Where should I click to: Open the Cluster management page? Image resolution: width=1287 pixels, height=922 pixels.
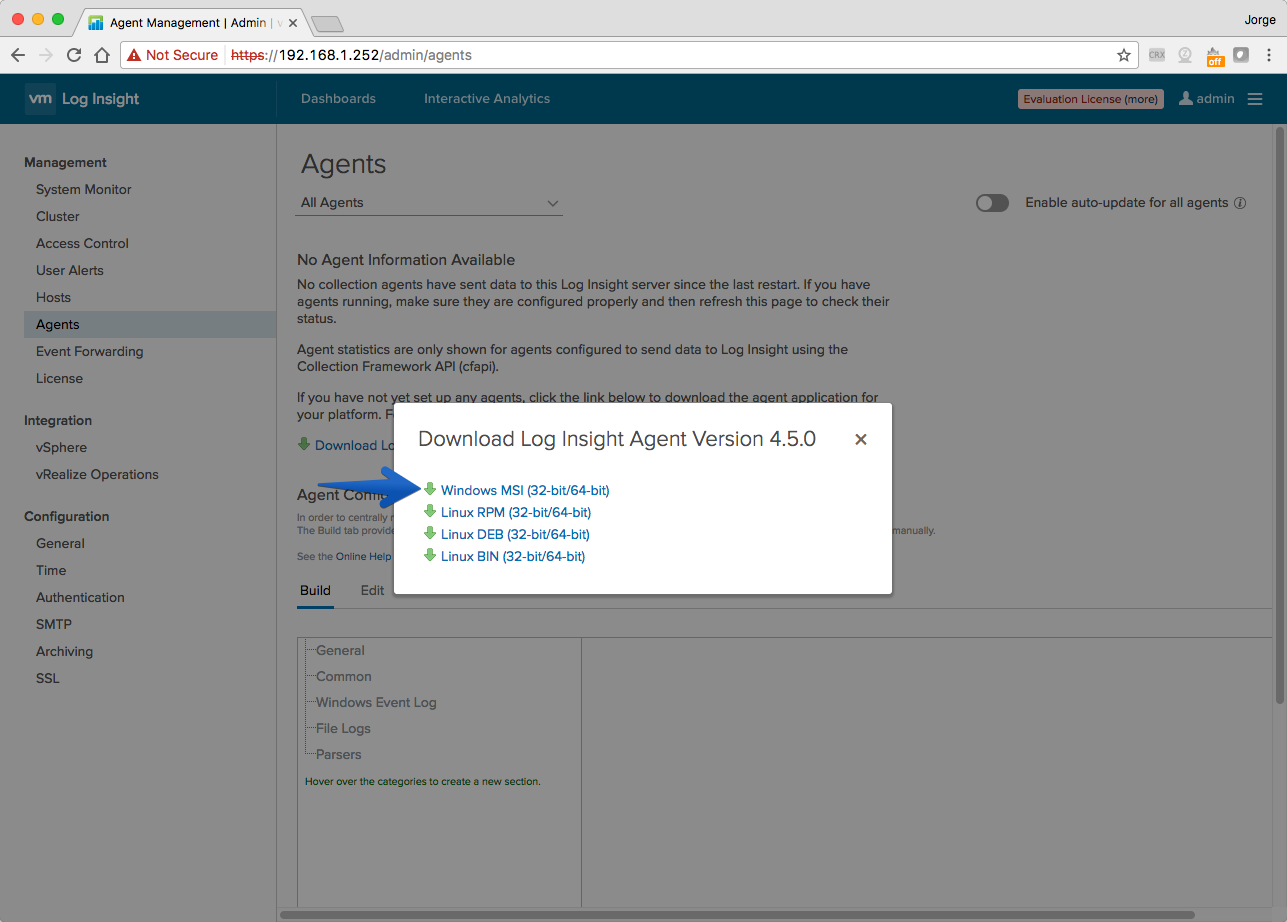click(x=58, y=216)
